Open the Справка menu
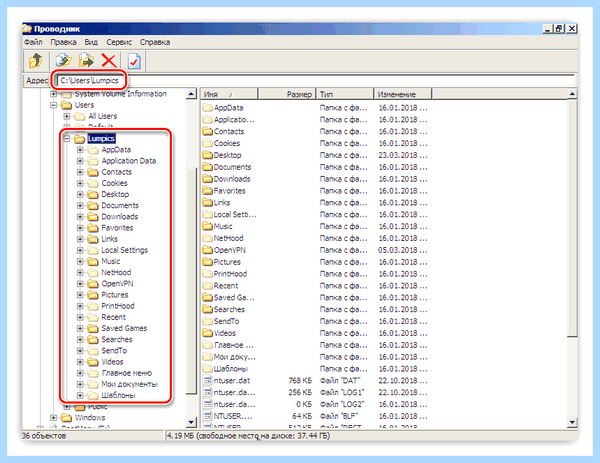The height and width of the screenshot is (463, 600). [x=155, y=42]
